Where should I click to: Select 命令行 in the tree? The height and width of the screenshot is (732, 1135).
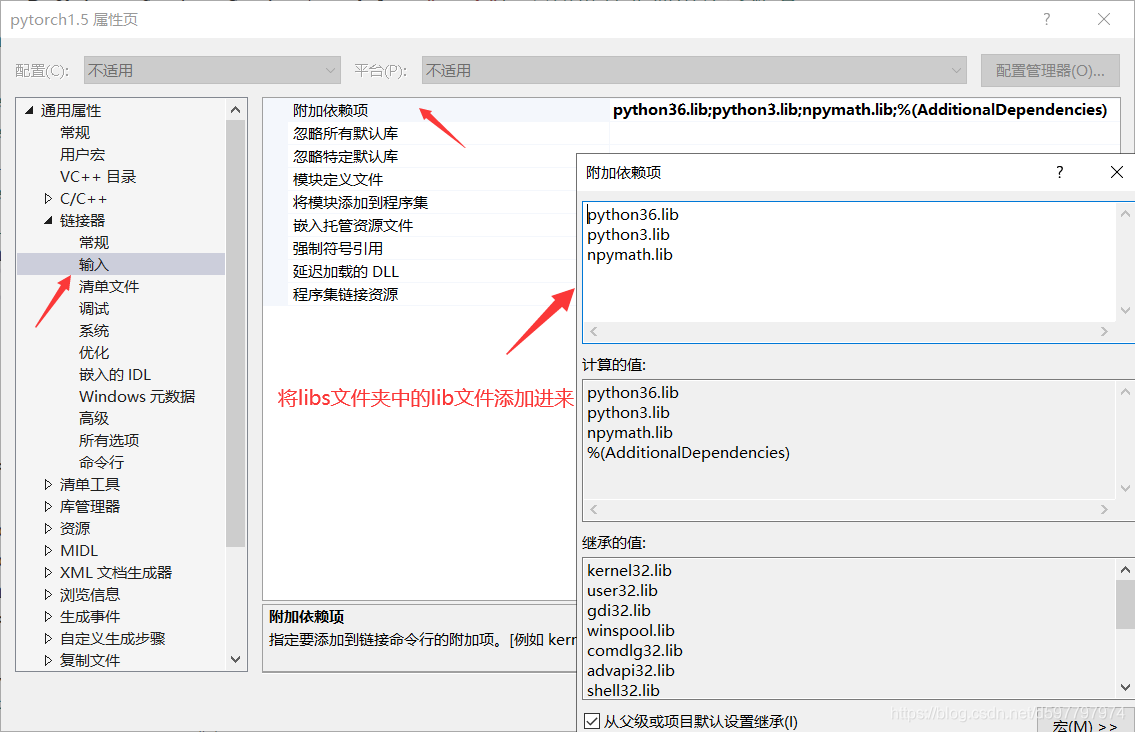[101, 463]
